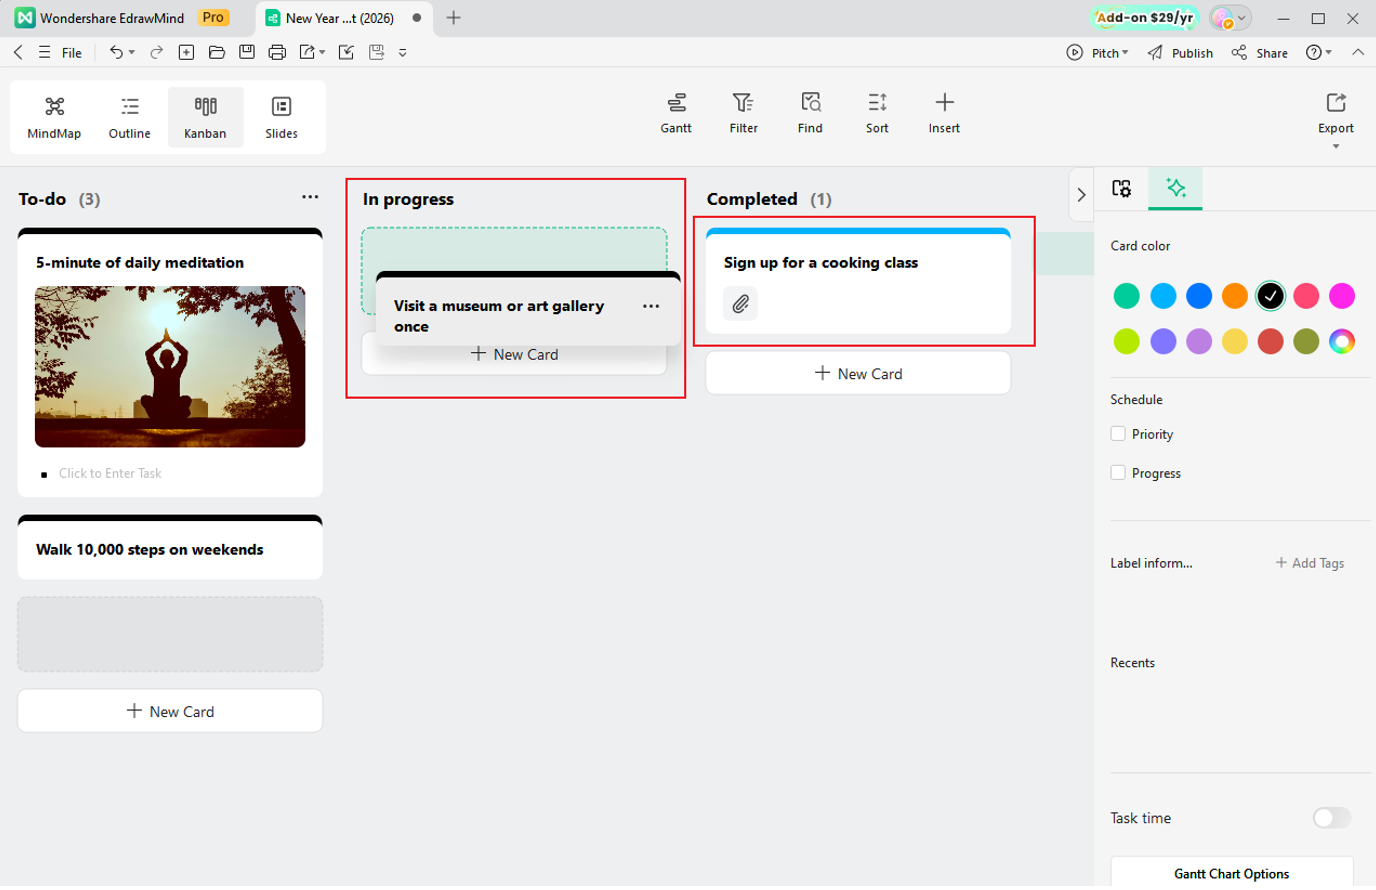This screenshot has height=890, width=1376.
Task: Click the print icon in toolbar
Action: tap(277, 52)
